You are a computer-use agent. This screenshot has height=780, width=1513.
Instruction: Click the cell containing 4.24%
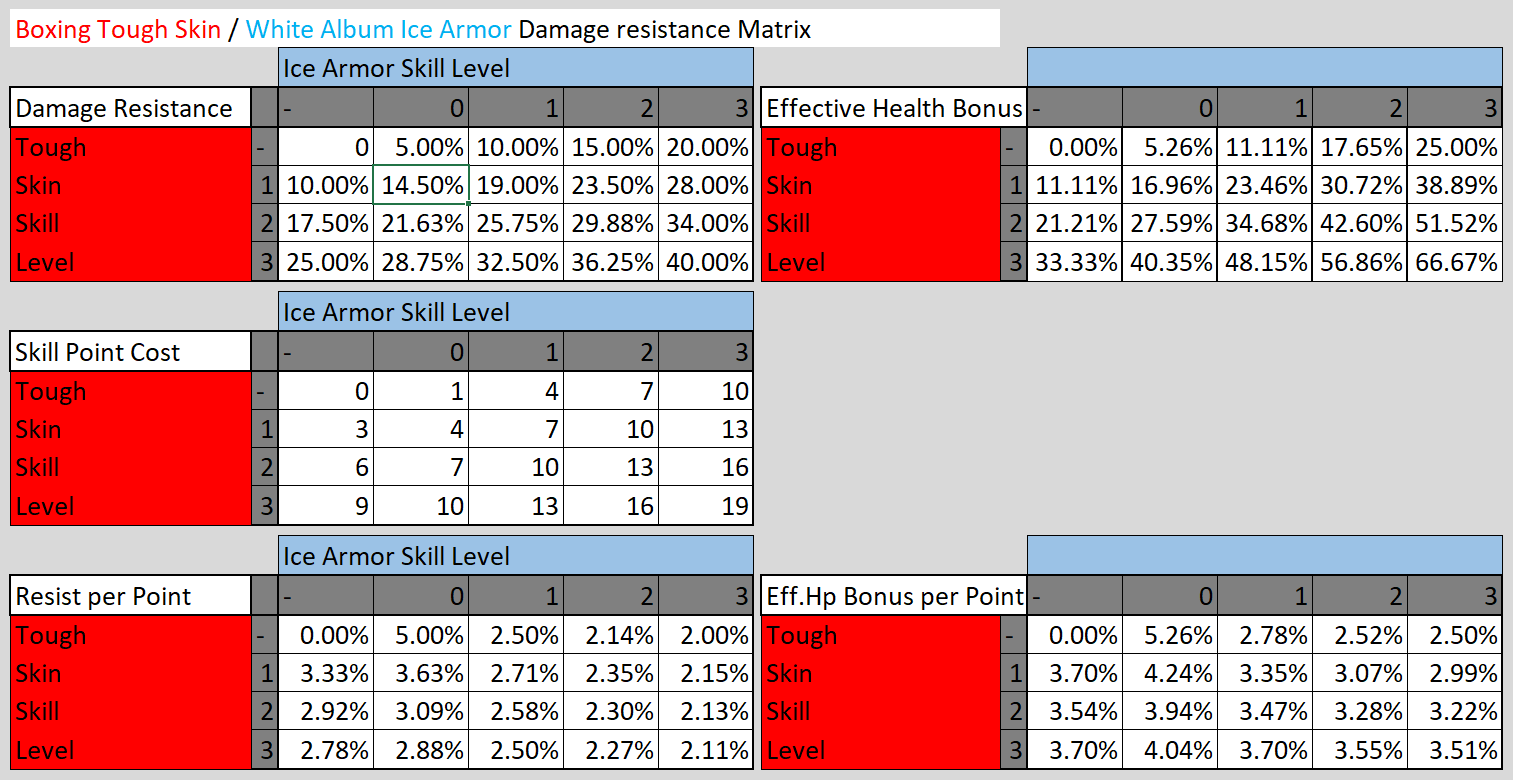1170,673
